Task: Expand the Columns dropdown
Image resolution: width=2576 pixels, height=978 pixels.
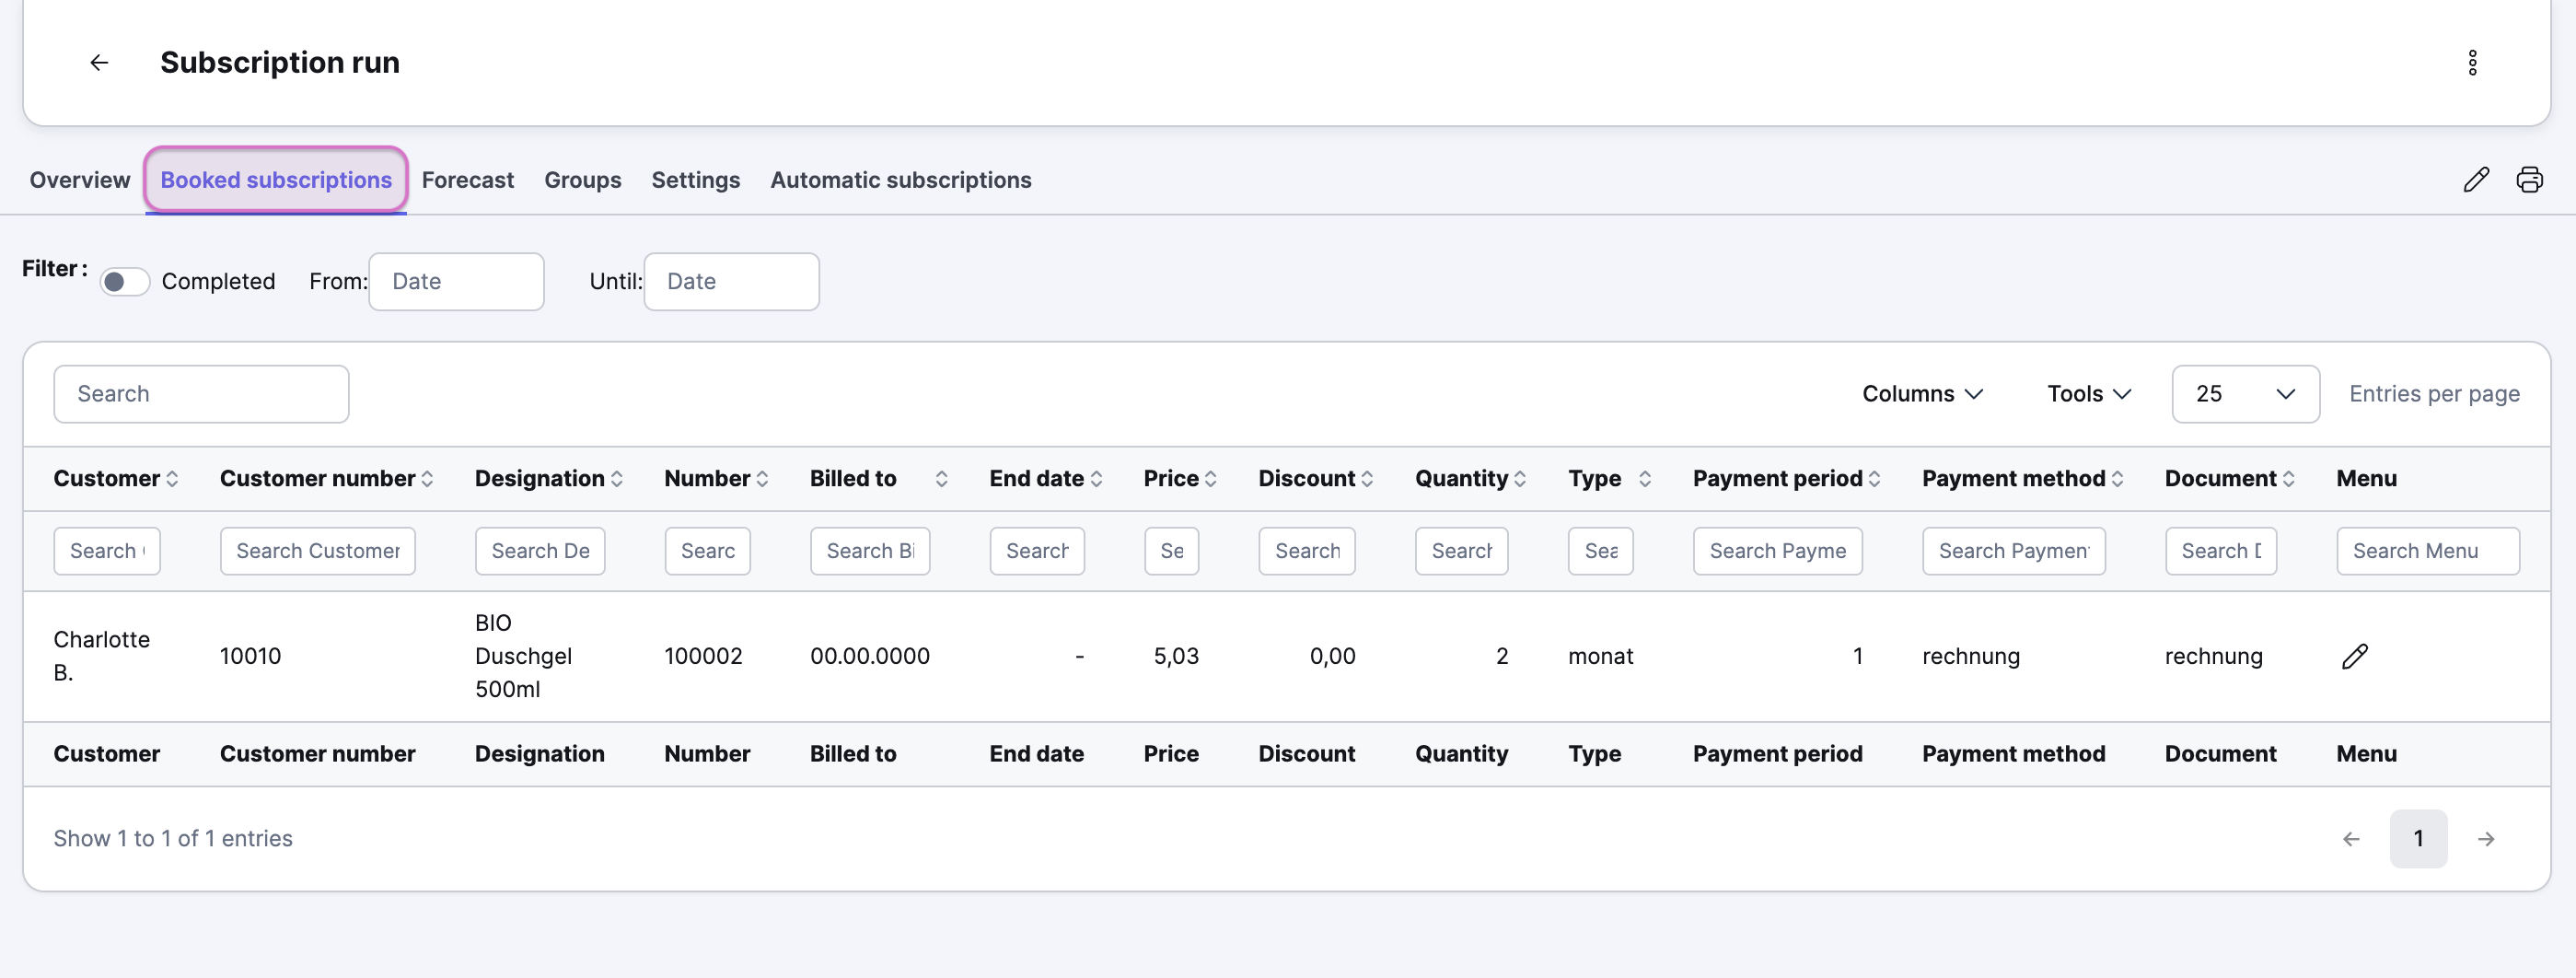Action: tap(1922, 394)
